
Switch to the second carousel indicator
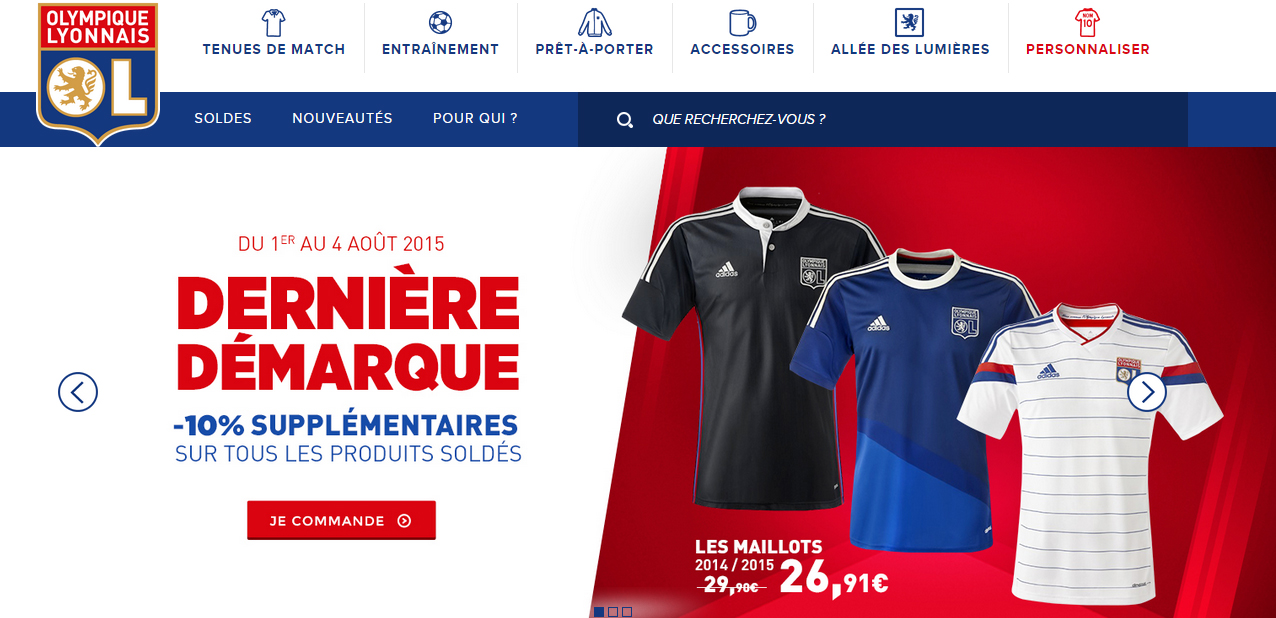point(613,611)
